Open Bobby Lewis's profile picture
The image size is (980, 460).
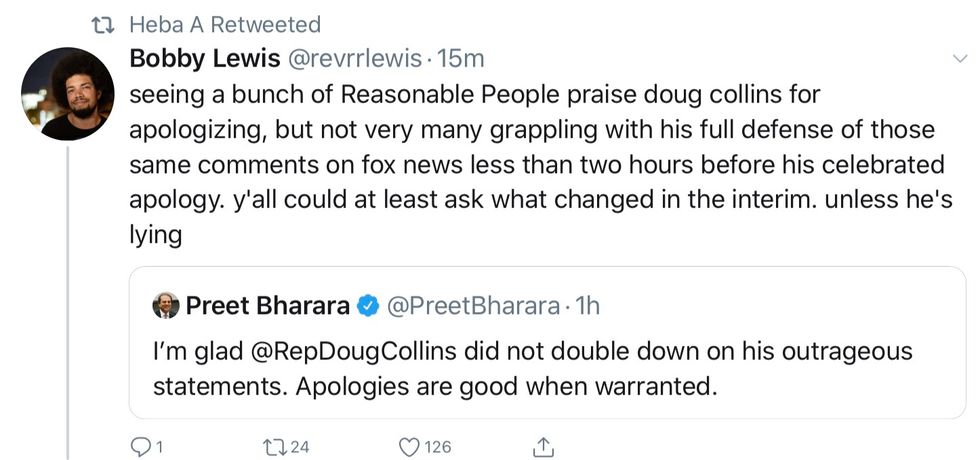[67, 95]
